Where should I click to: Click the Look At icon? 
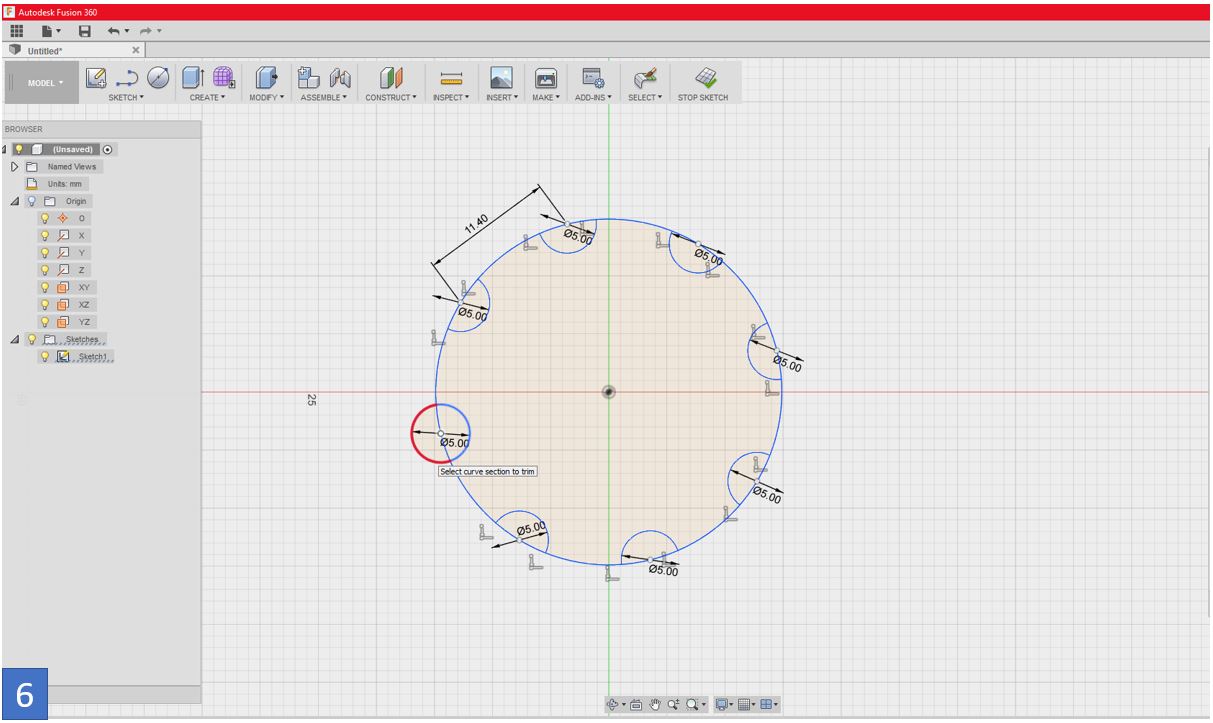pos(636,705)
